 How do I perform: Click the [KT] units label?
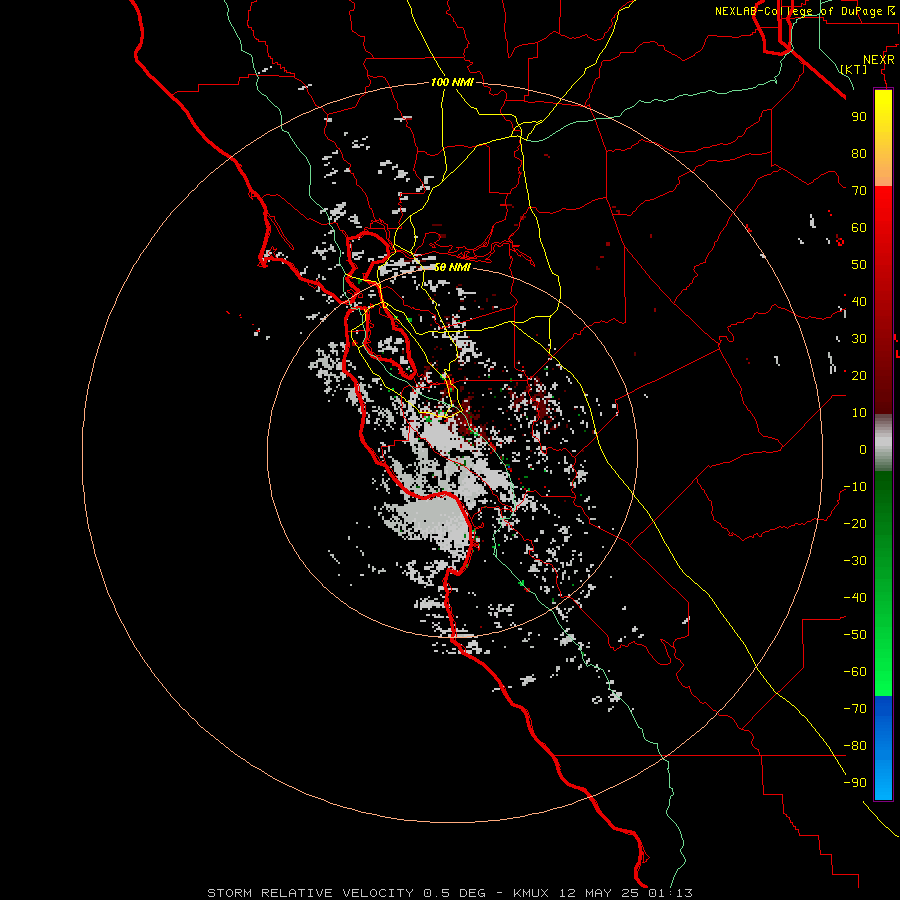pos(854,69)
